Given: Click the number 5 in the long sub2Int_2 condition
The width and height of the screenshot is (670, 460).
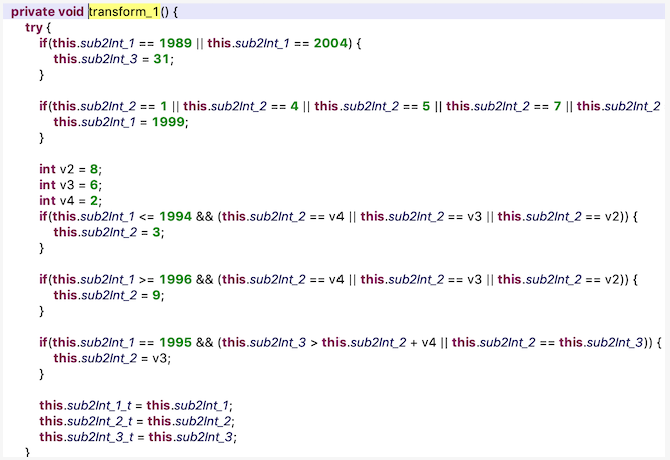Looking at the screenshot, I should click(426, 106).
